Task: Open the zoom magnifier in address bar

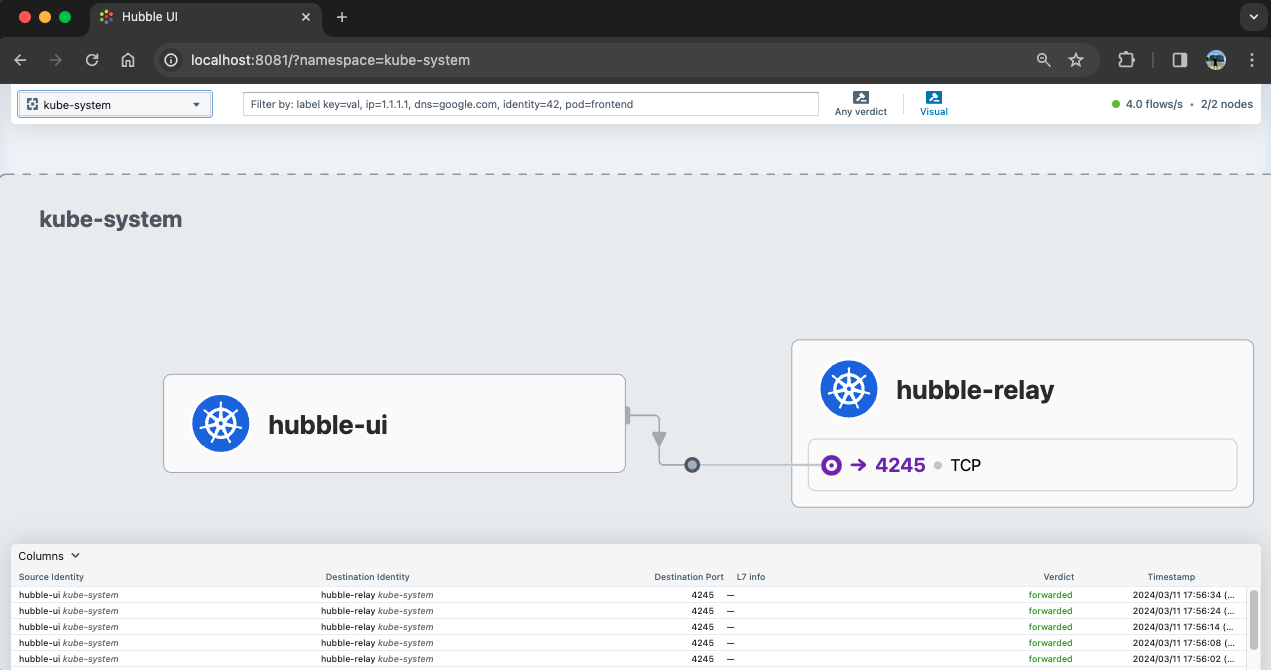Action: point(1043,60)
